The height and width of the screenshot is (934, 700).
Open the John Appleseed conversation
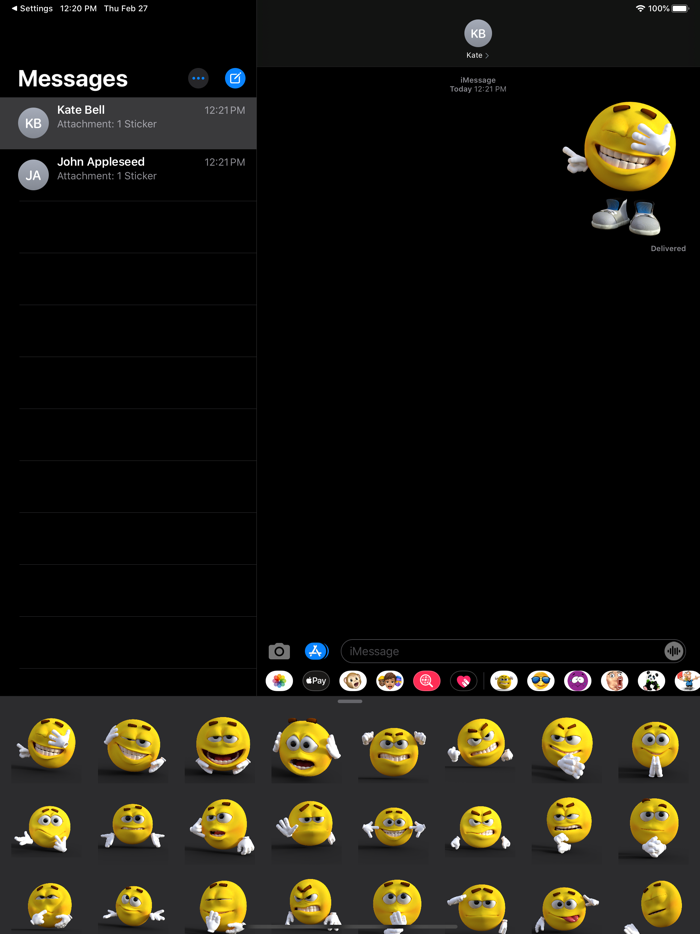pos(128,175)
